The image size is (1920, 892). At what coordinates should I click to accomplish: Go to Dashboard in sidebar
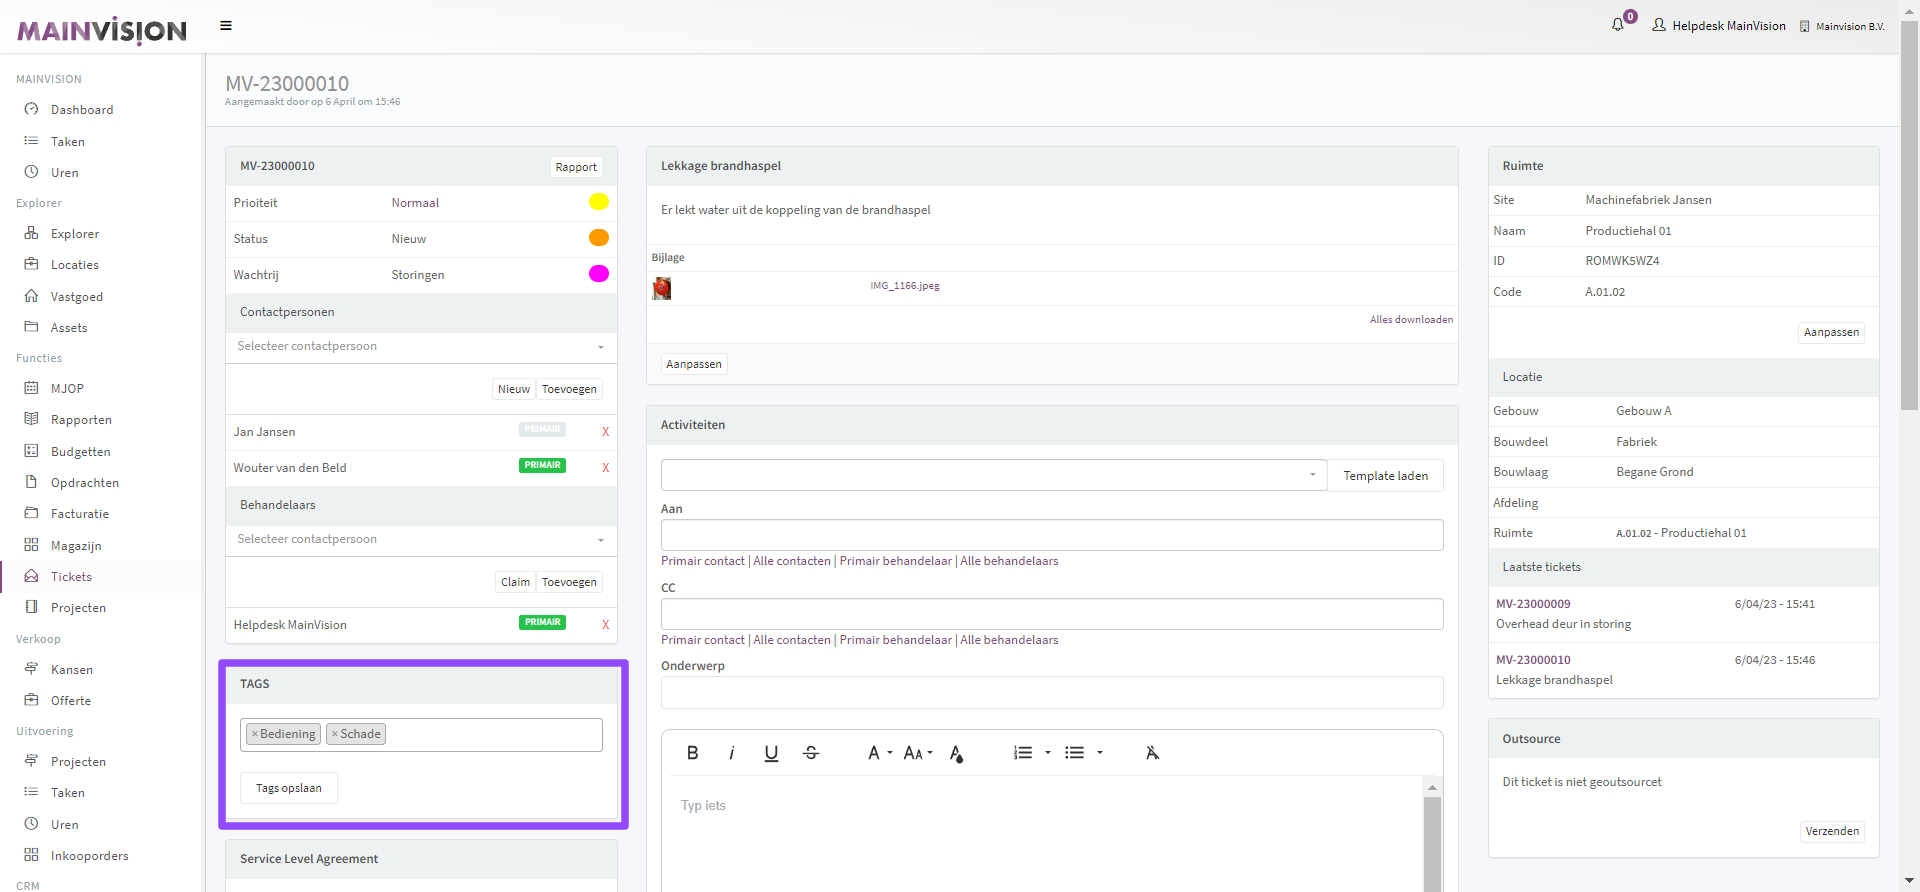pyautogui.click(x=81, y=110)
